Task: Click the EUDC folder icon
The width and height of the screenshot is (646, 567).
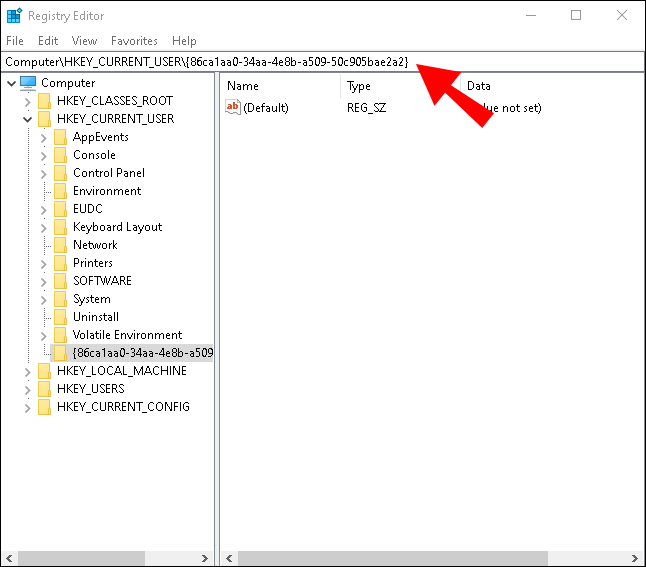Action: 61,209
